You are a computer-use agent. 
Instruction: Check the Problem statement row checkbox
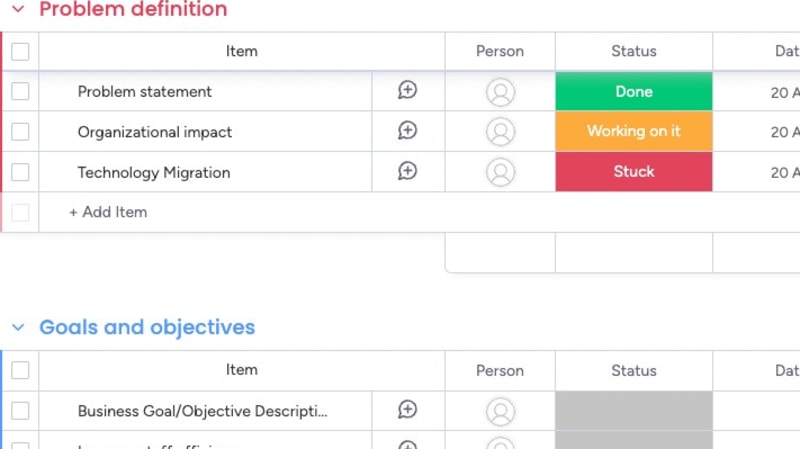[20, 92]
